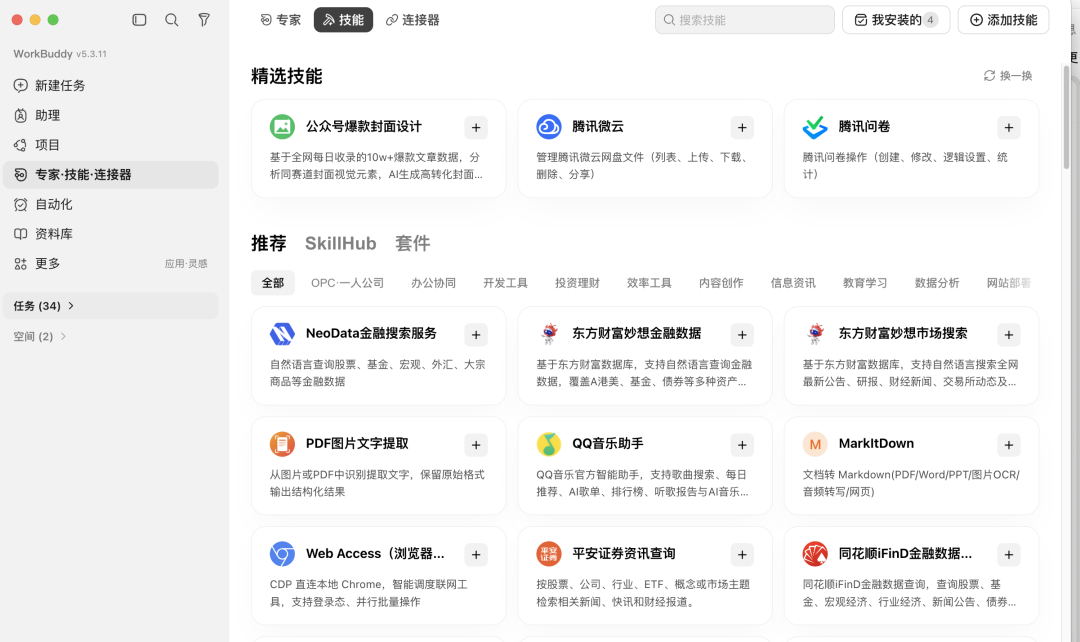Open the search magnifier in sidebar header
This screenshot has height=642, width=1080.
click(172, 20)
